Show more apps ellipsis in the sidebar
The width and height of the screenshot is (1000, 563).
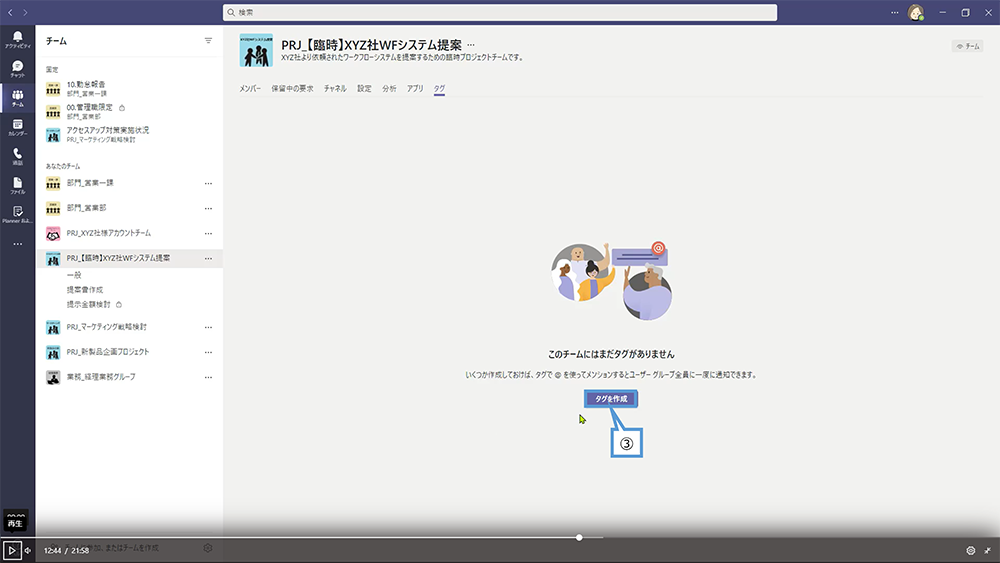[17, 244]
